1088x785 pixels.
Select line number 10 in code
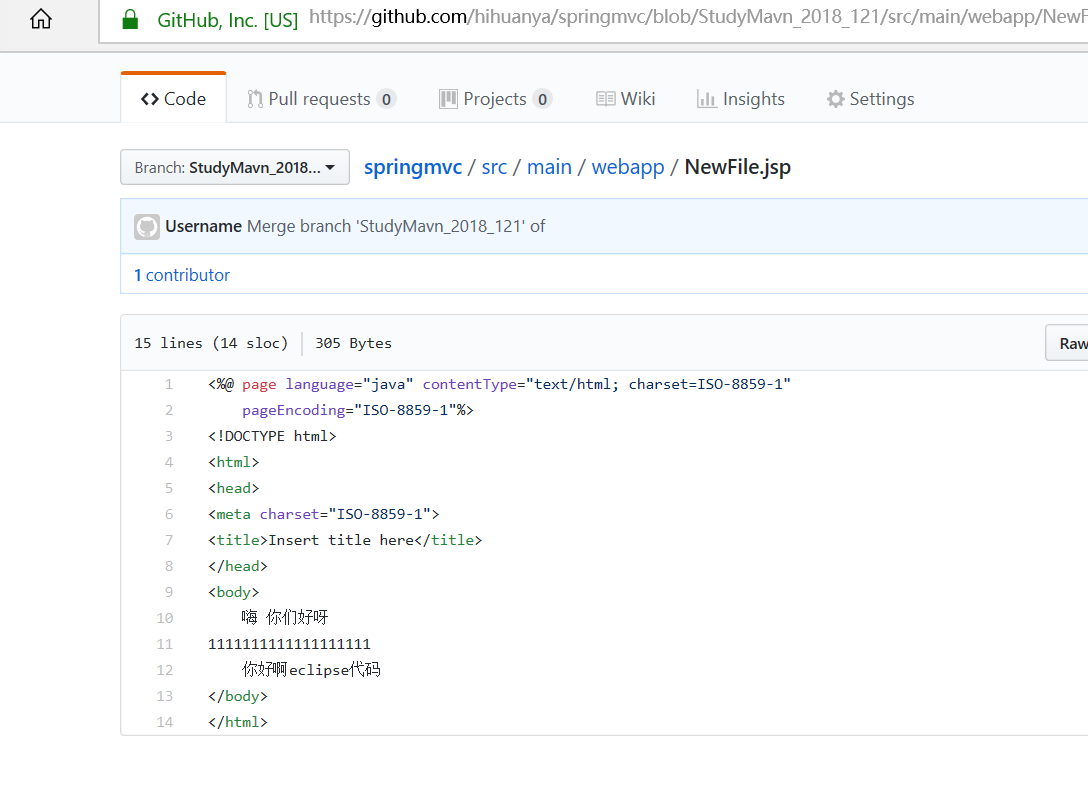click(164, 618)
